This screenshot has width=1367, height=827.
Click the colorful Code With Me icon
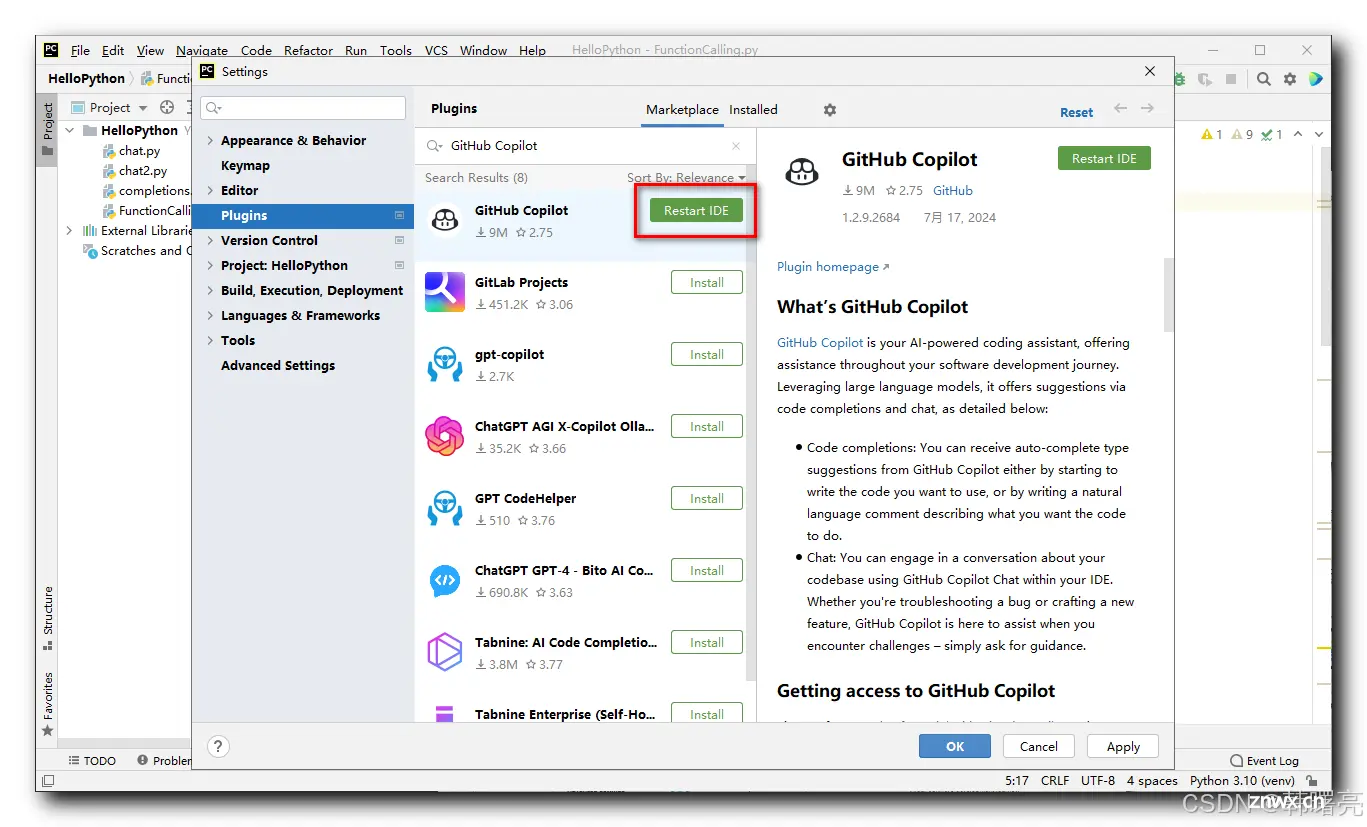coord(1316,79)
